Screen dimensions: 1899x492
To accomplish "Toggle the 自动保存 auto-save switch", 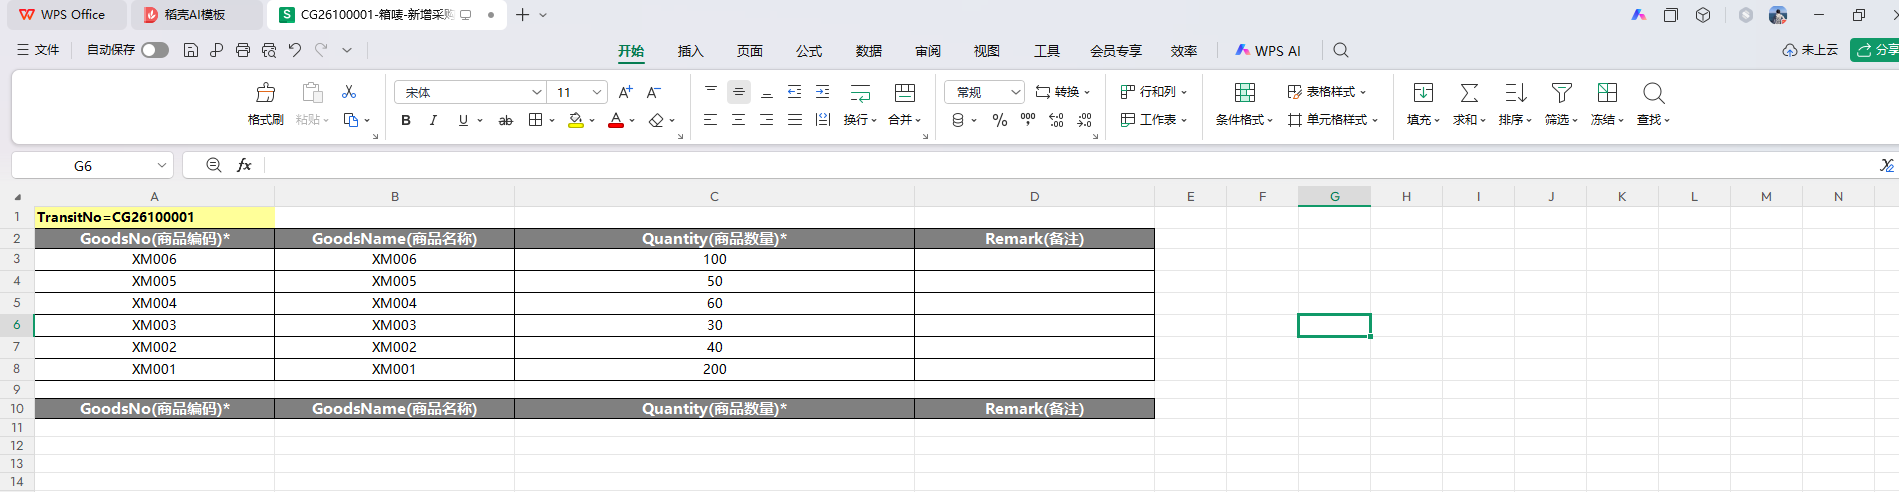I will click(155, 50).
